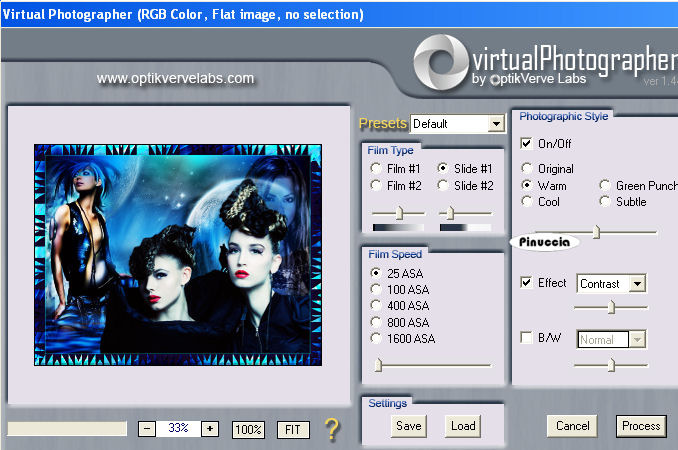Set preview zoom to 100%
Screen dimensions: 678x450
click(248, 430)
